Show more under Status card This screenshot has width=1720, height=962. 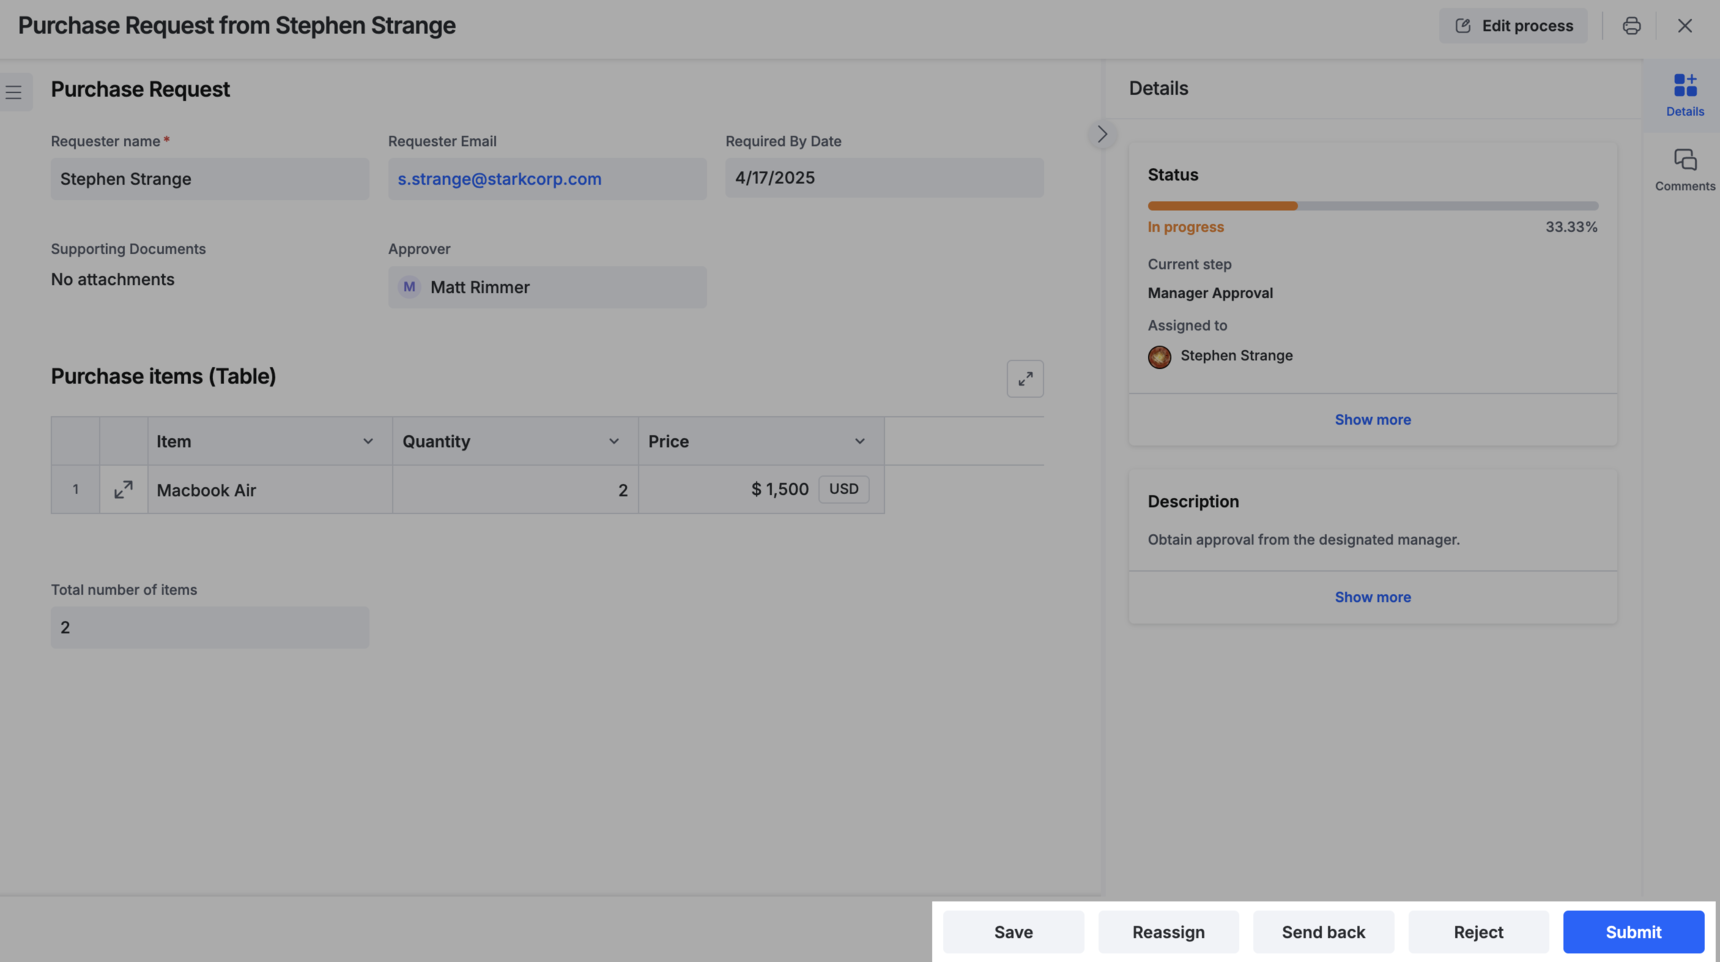1372,420
